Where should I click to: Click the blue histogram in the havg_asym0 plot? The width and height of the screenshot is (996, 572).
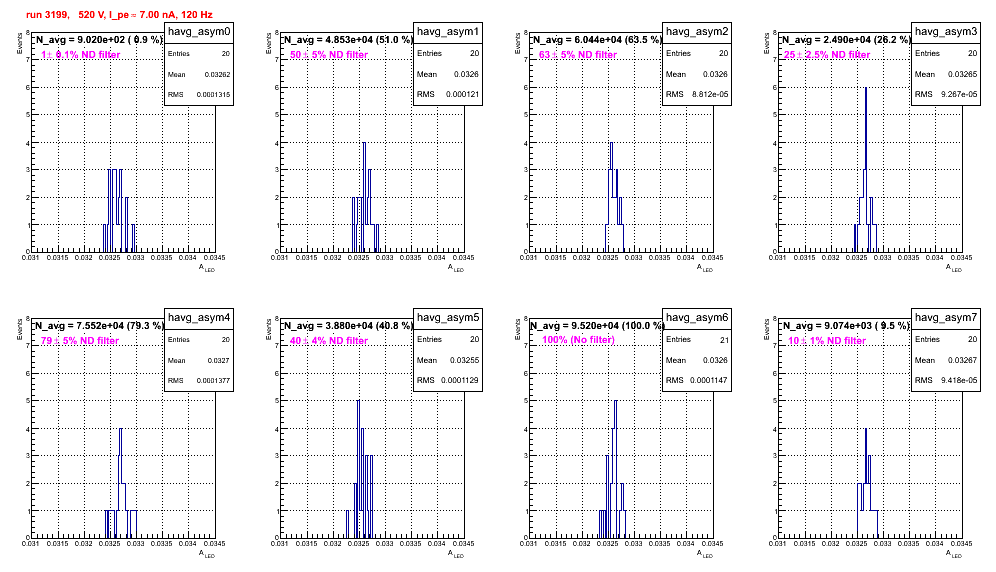click(119, 211)
